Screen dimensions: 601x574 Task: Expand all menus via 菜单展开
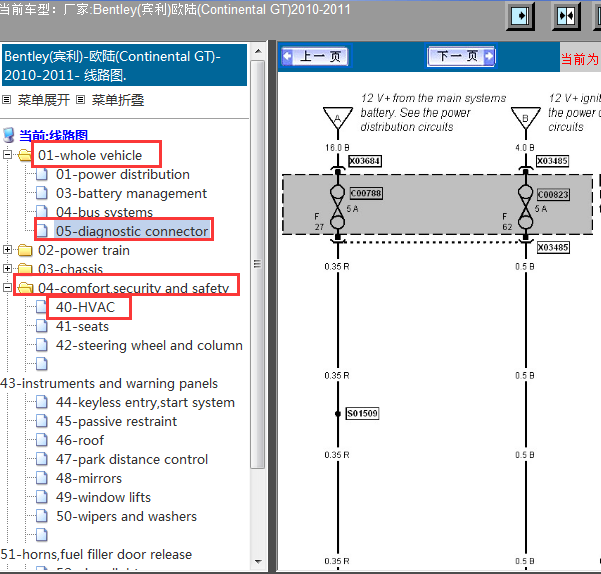(44, 100)
